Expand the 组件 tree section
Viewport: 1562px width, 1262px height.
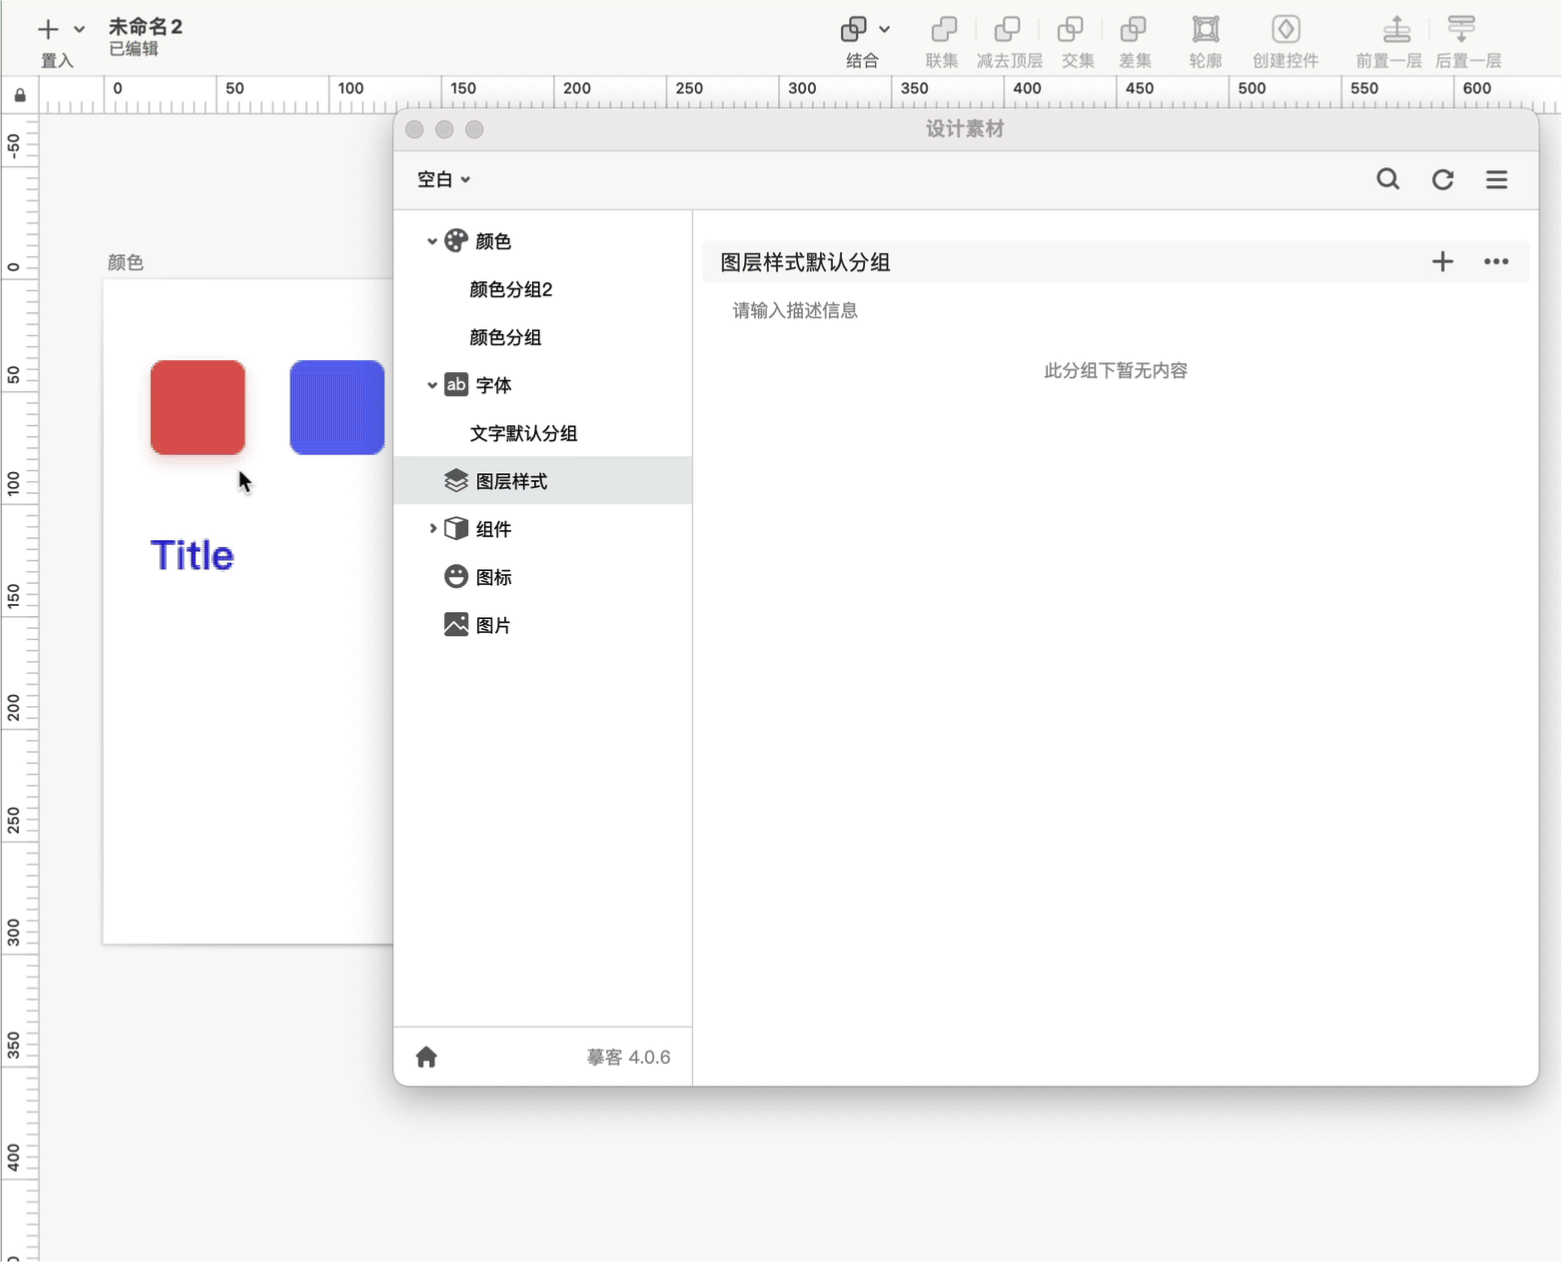[x=432, y=529]
